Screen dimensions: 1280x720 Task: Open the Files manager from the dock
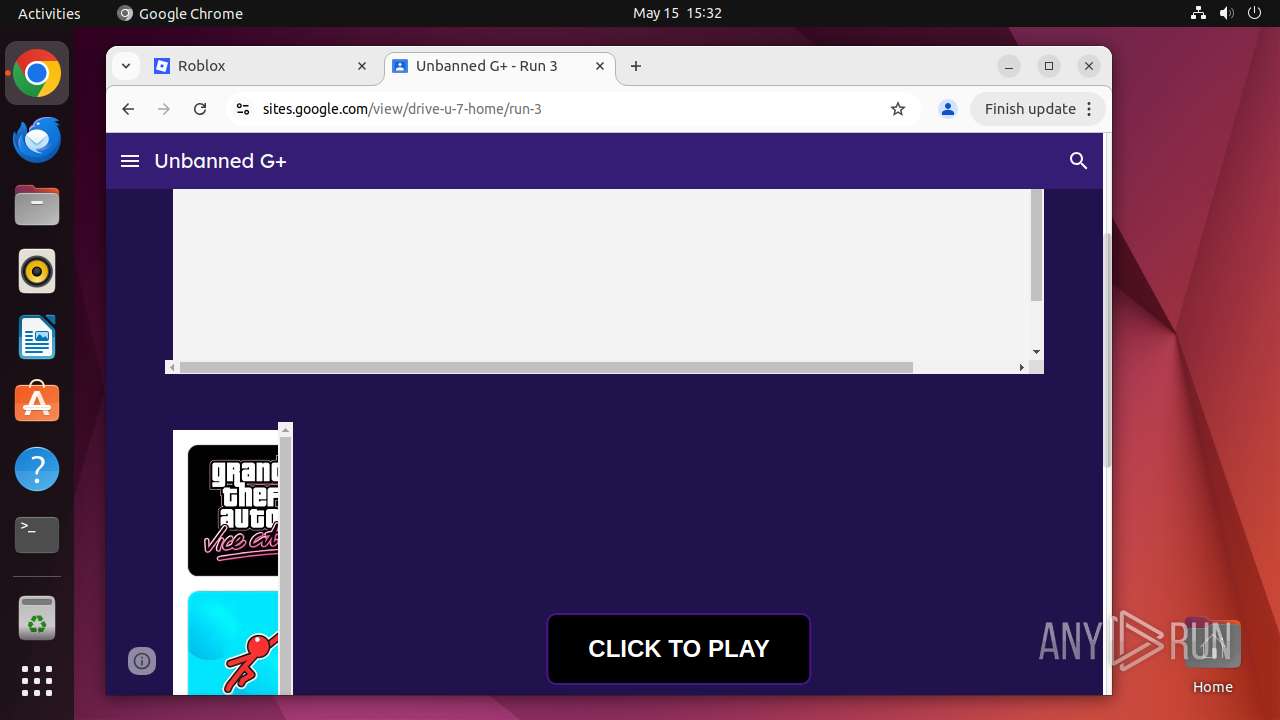pos(37,206)
